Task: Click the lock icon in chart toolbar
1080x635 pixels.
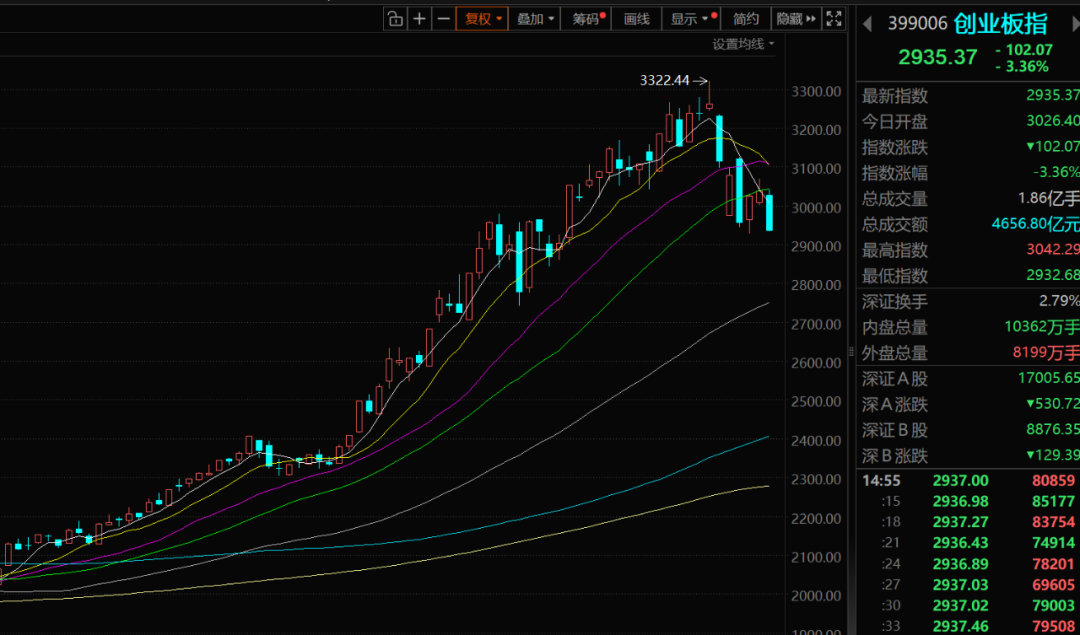Action: [x=395, y=18]
